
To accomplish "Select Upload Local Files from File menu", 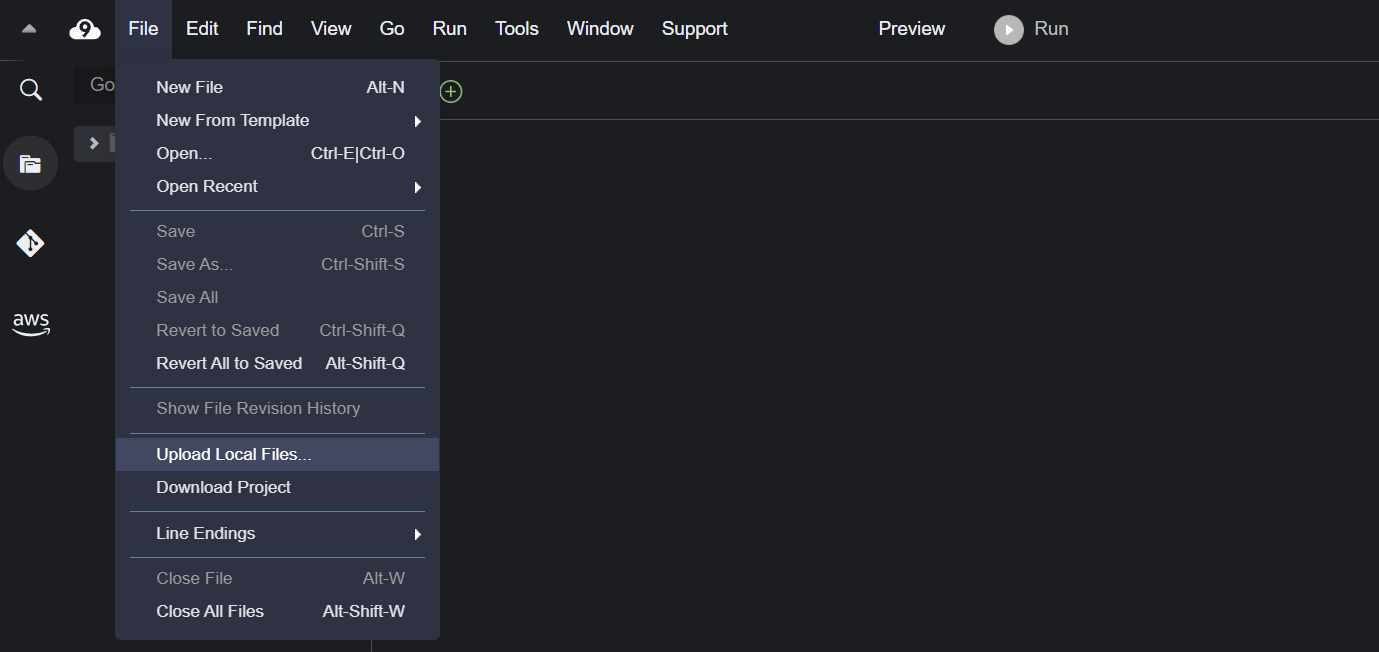I will tap(234, 455).
